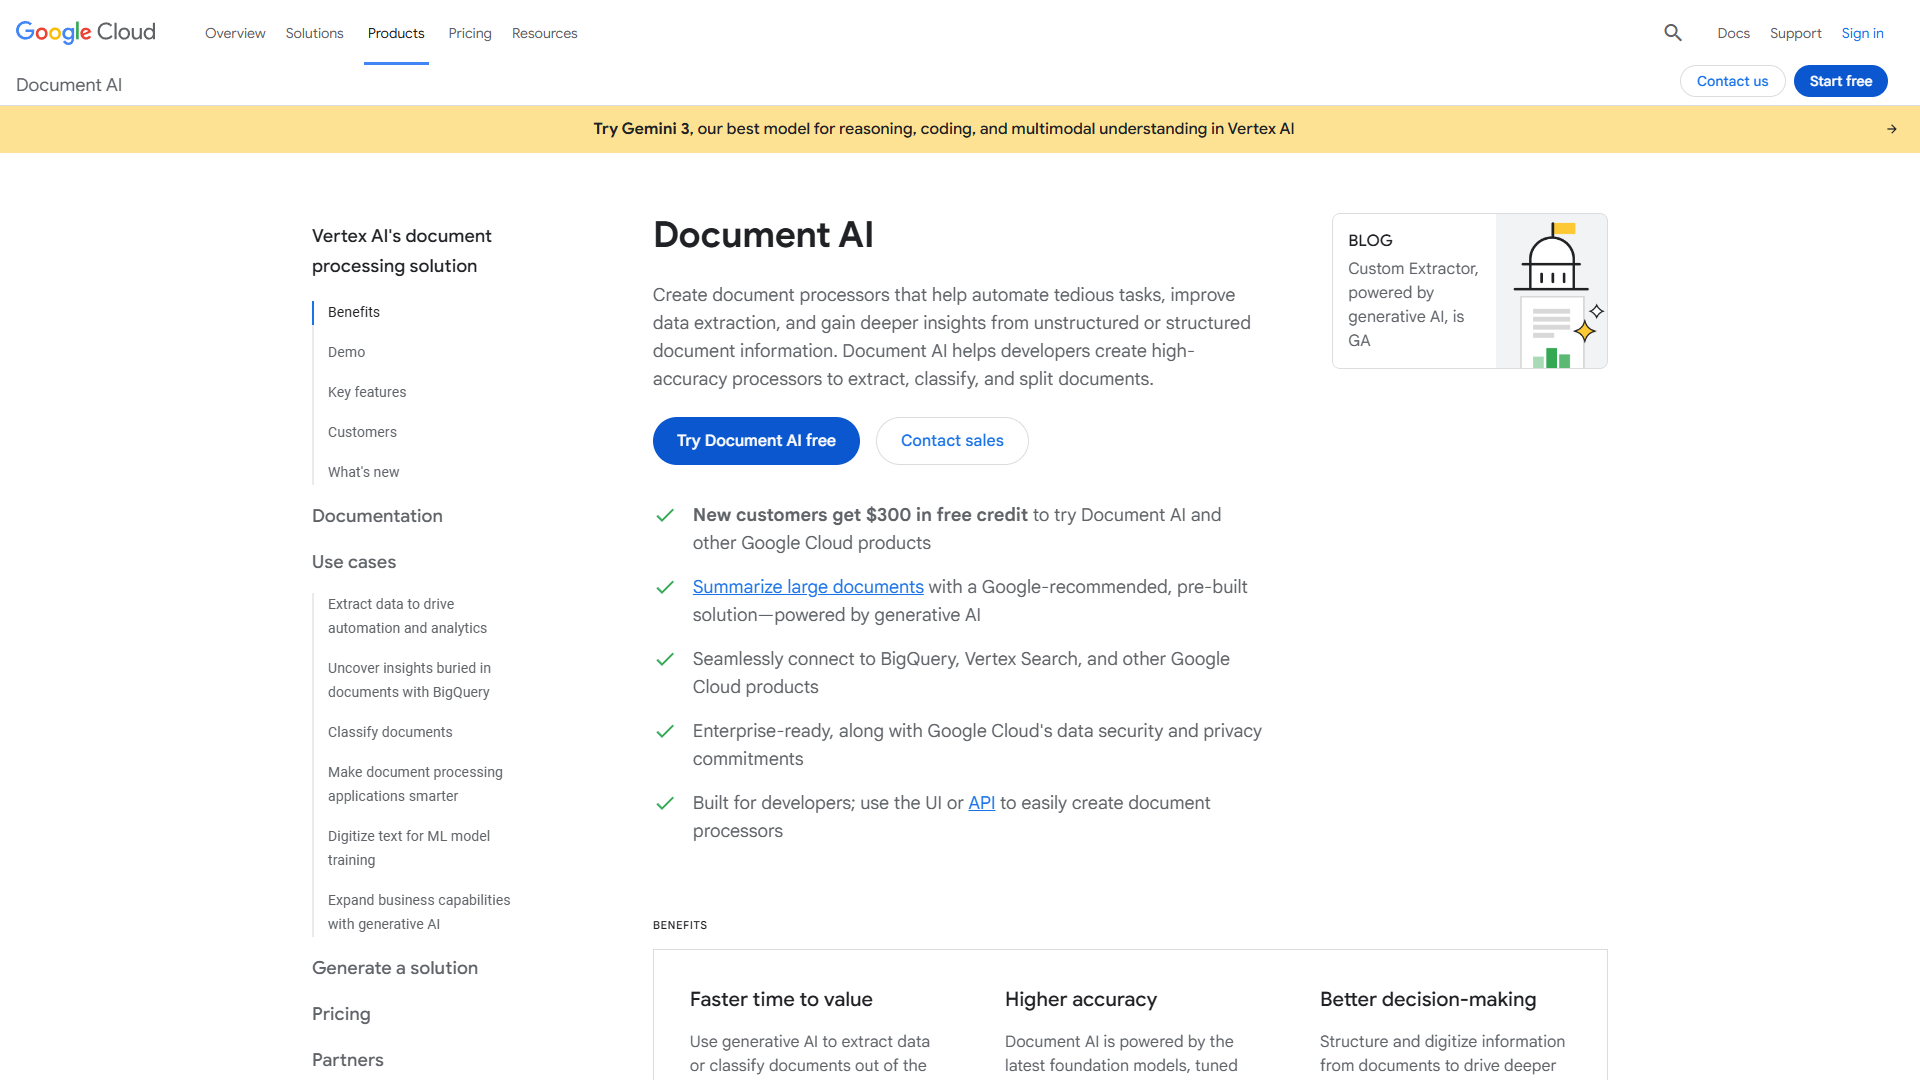Select Contact sales
This screenshot has width=1920, height=1080.
[951, 440]
